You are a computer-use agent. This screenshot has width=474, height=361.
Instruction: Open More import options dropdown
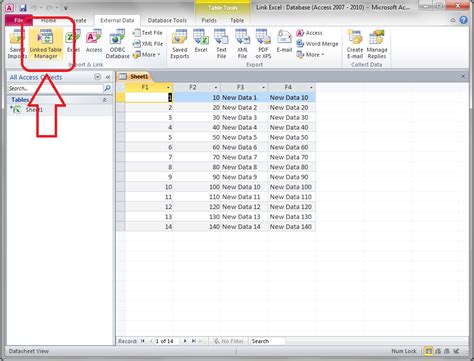pyautogui.click(x=147, y=55)
